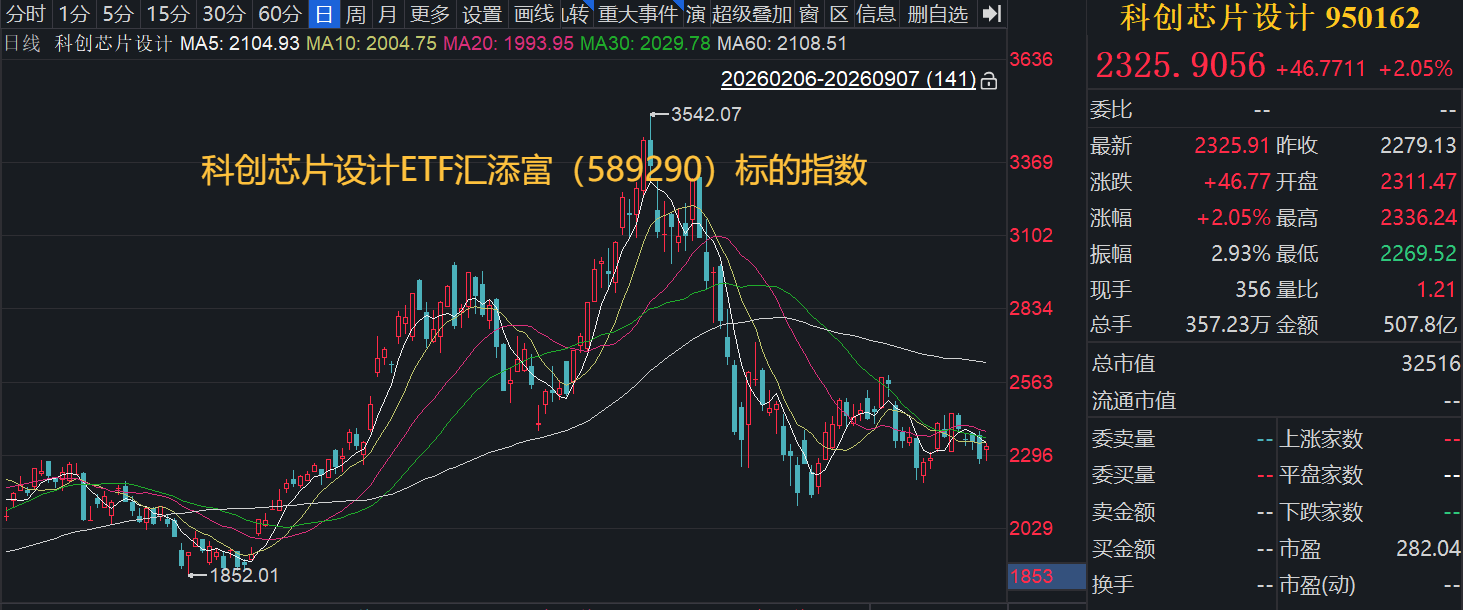The image size is (1463, 610).
Task: Collapse side panel with arrow-bar icon
Action: point(991,14)
